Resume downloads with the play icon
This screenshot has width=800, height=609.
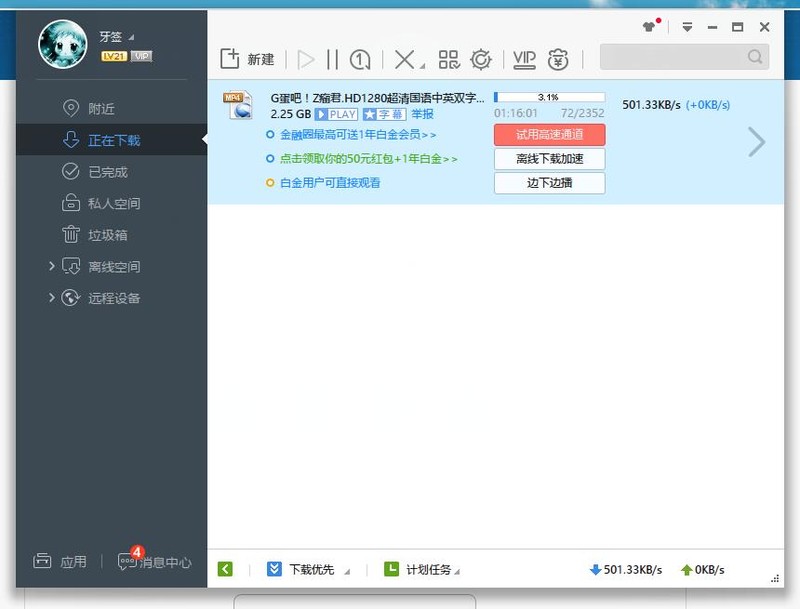305,59
